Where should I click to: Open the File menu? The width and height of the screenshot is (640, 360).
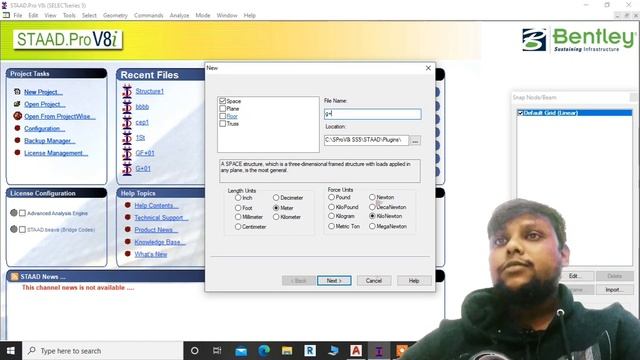click(x=18, y=15)
